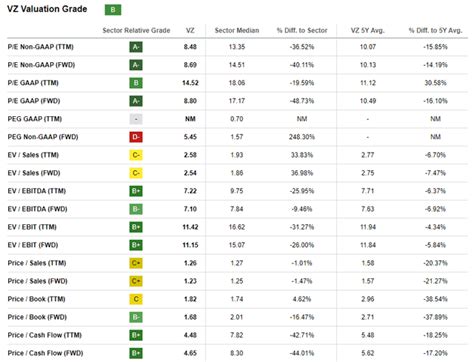This screenshot has height=362, width=474.
Task: Select the yellow C- badge for EV / Sales (TTM)
Action: coord(136,155)
